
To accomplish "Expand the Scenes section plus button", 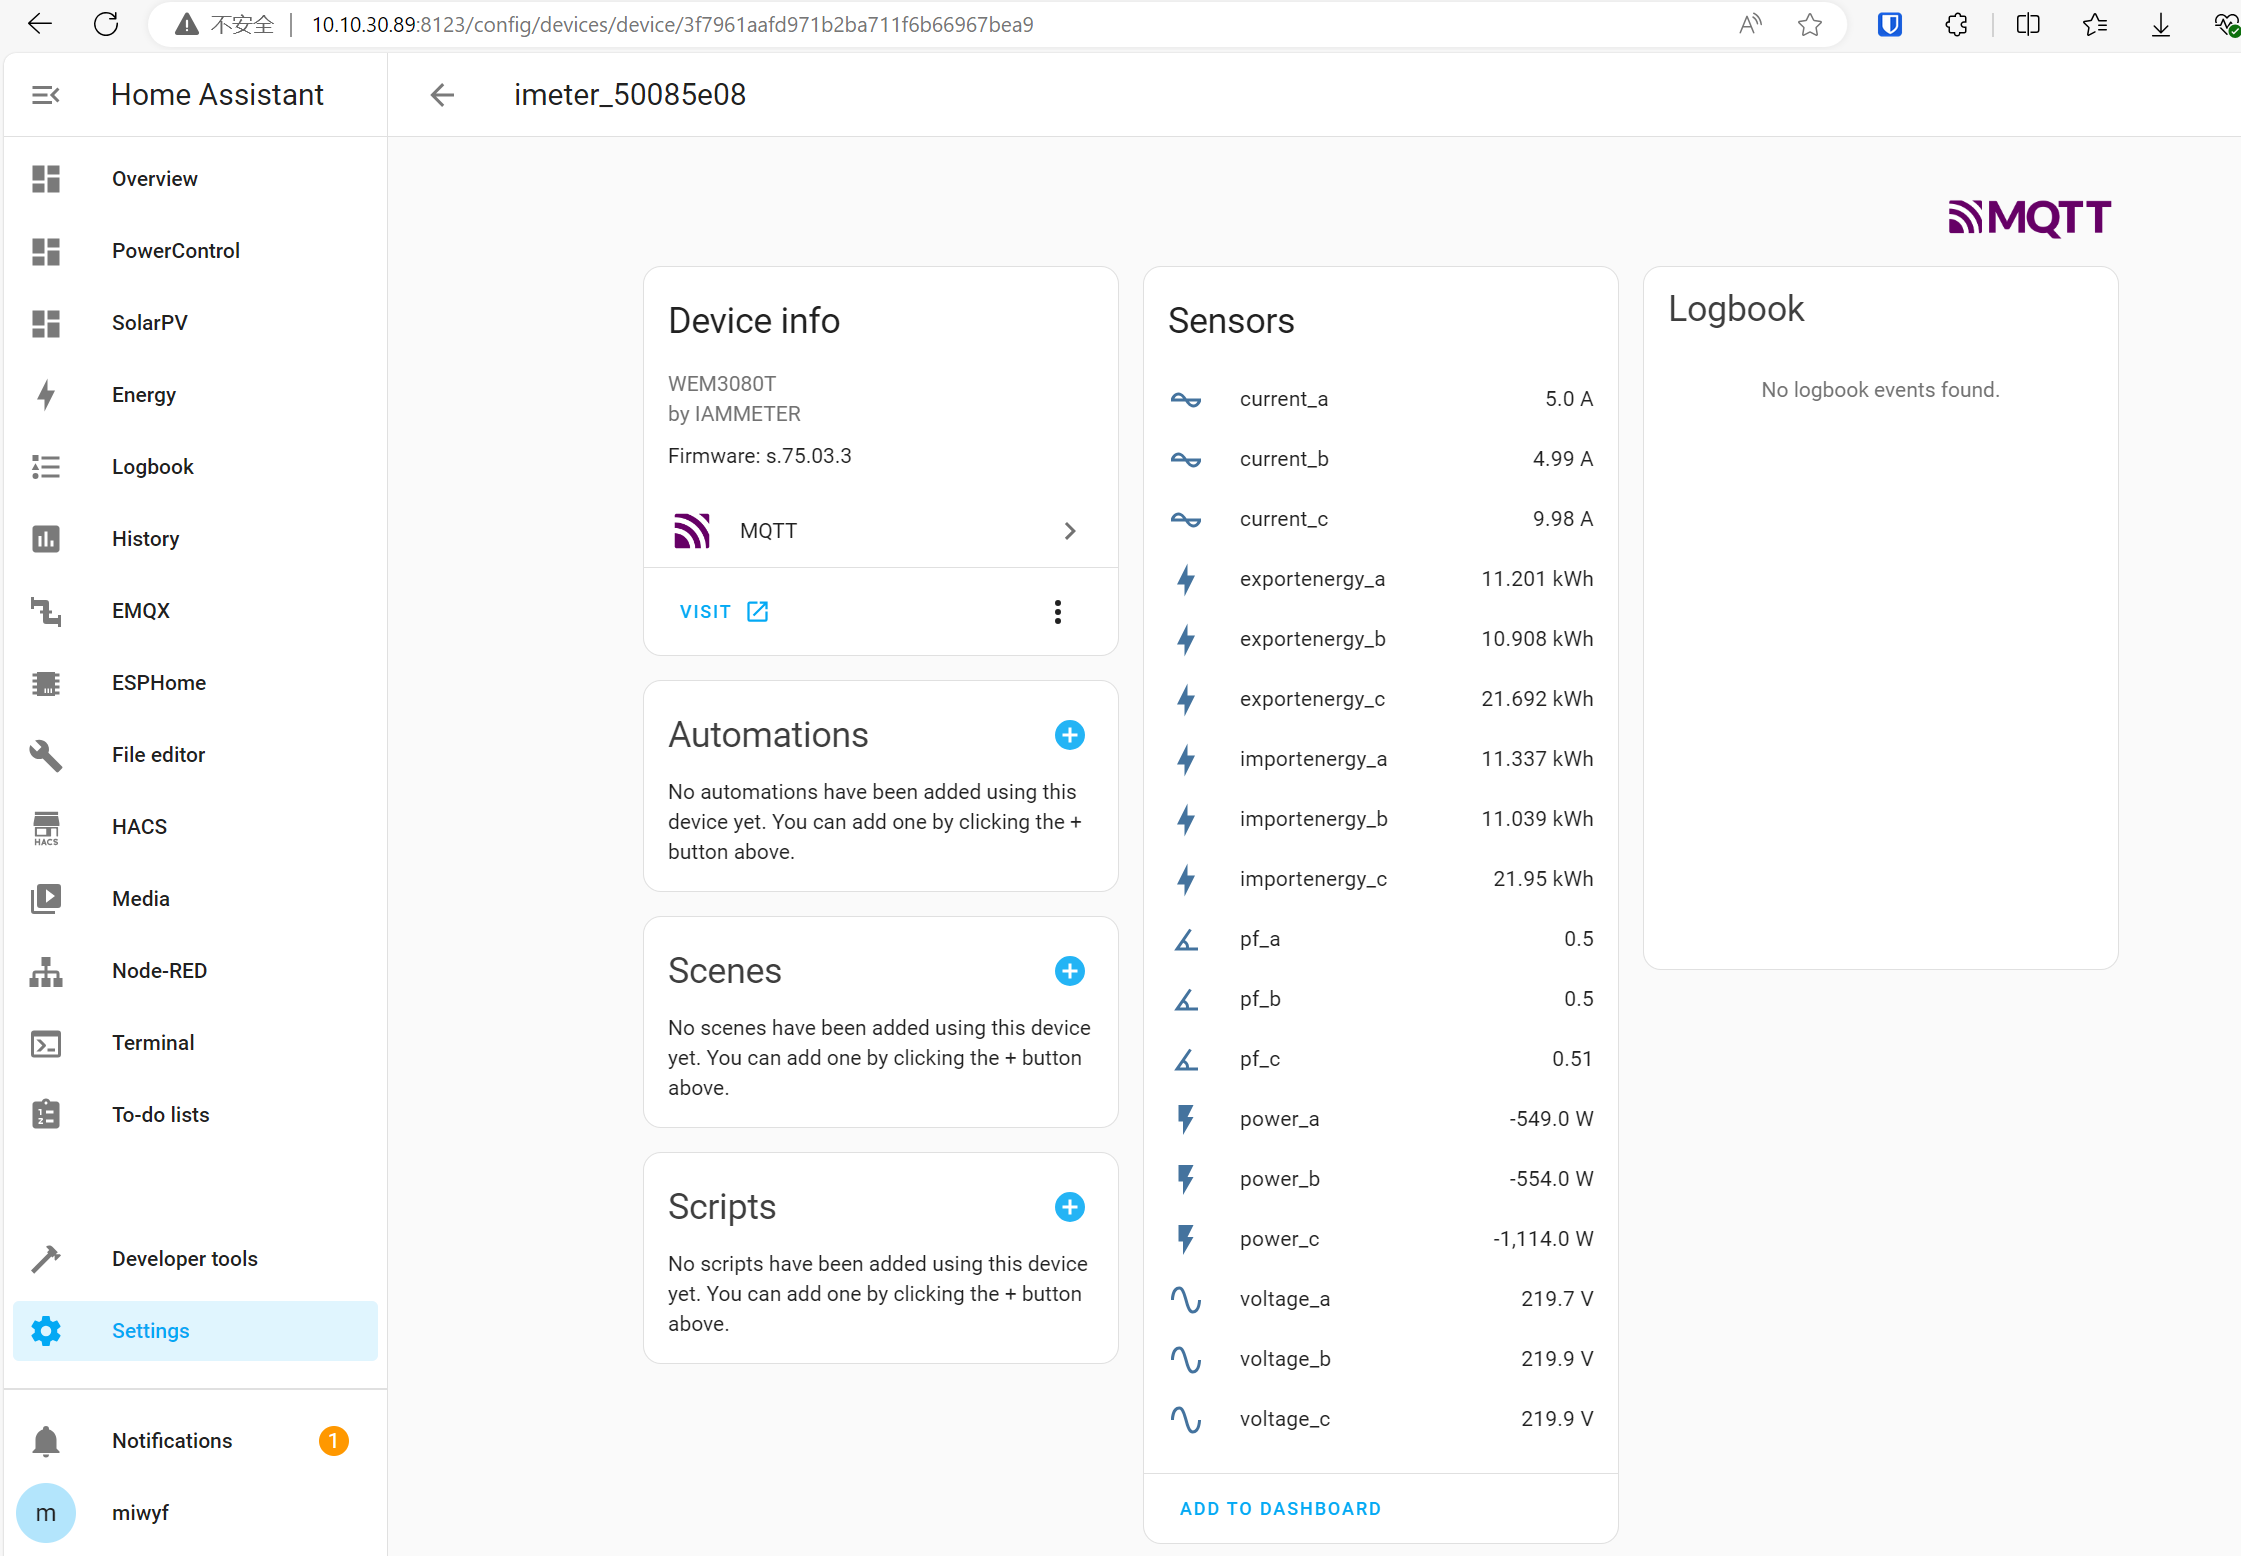I will [x=1069, y=970].
